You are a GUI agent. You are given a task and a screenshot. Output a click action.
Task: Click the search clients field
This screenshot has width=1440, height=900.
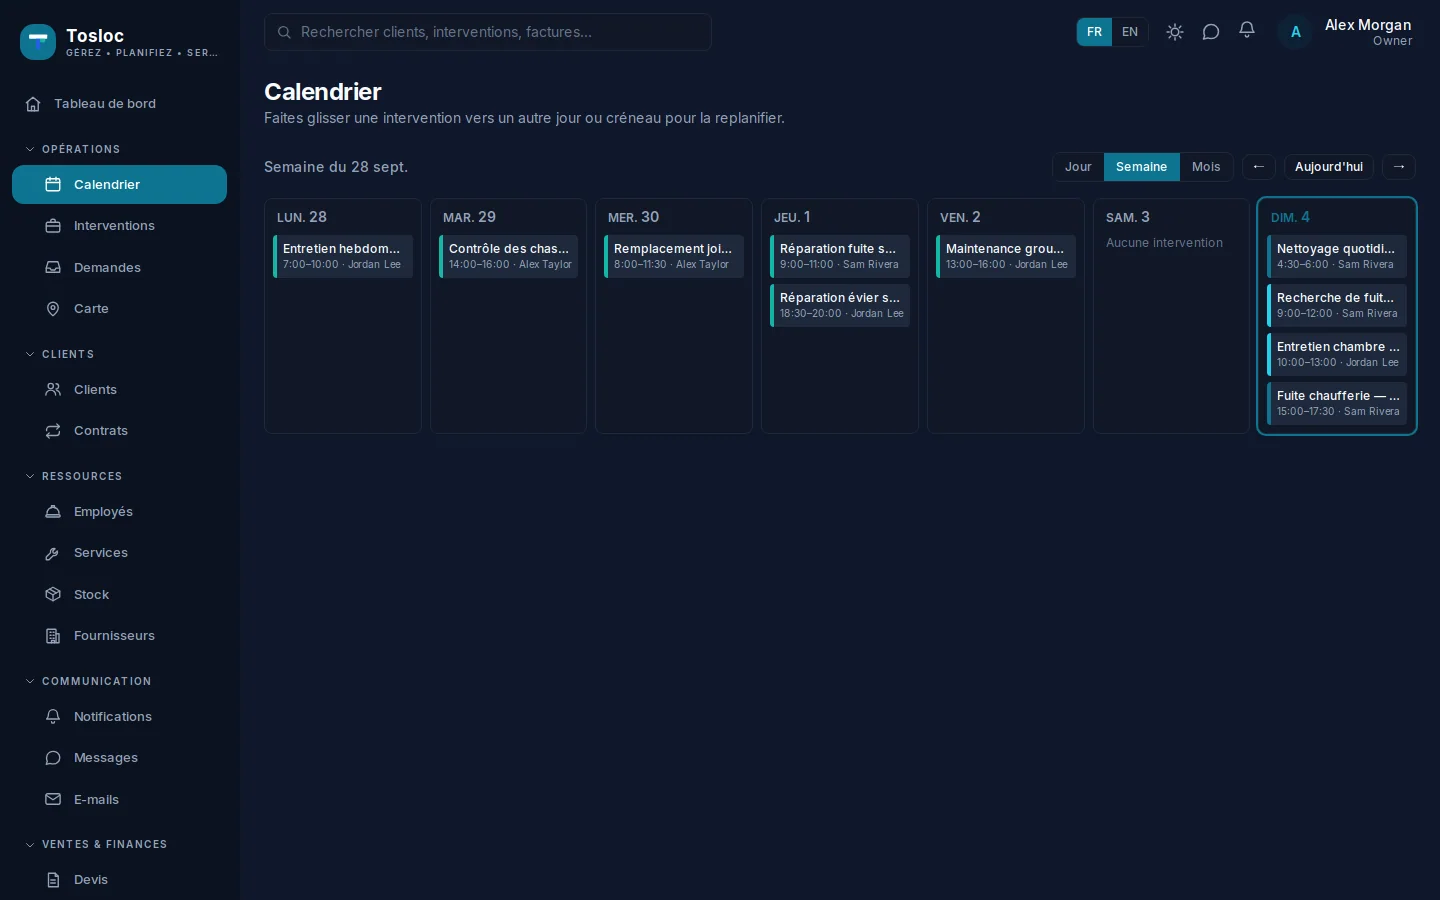point(488,32)
